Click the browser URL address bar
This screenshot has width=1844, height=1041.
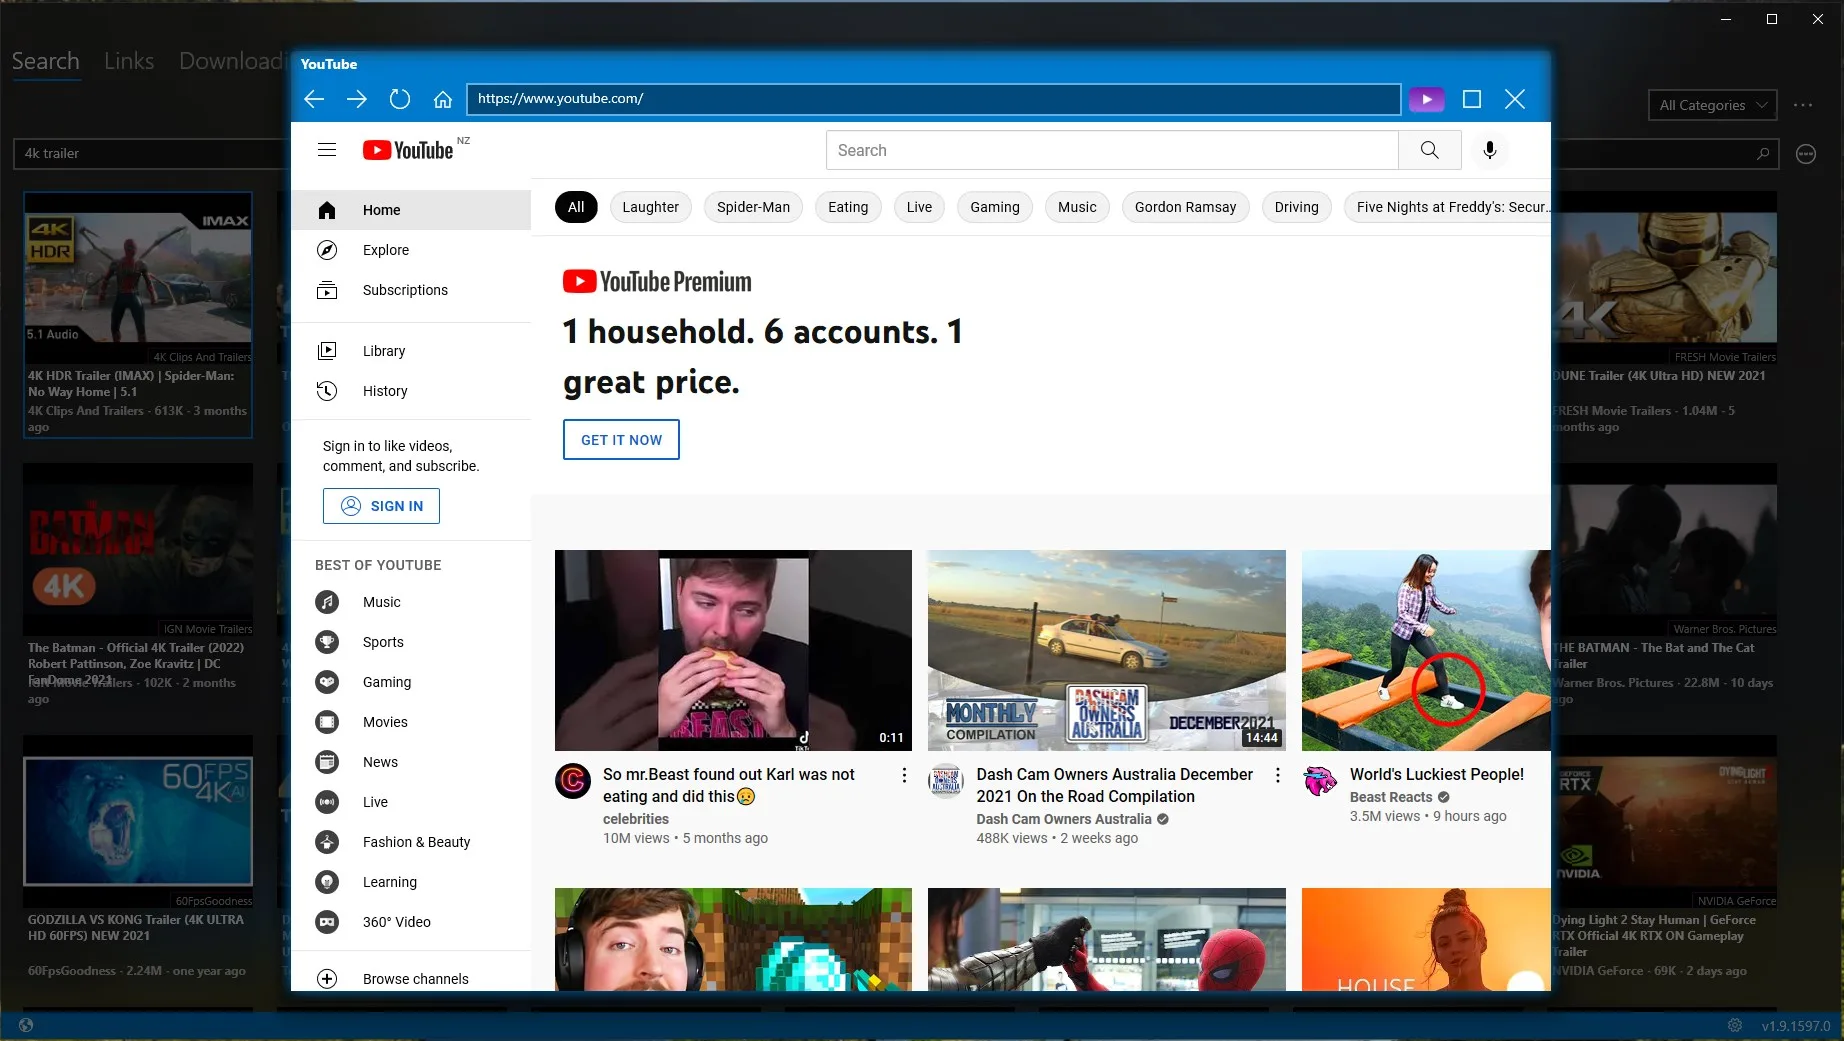(x=933, y=99)
